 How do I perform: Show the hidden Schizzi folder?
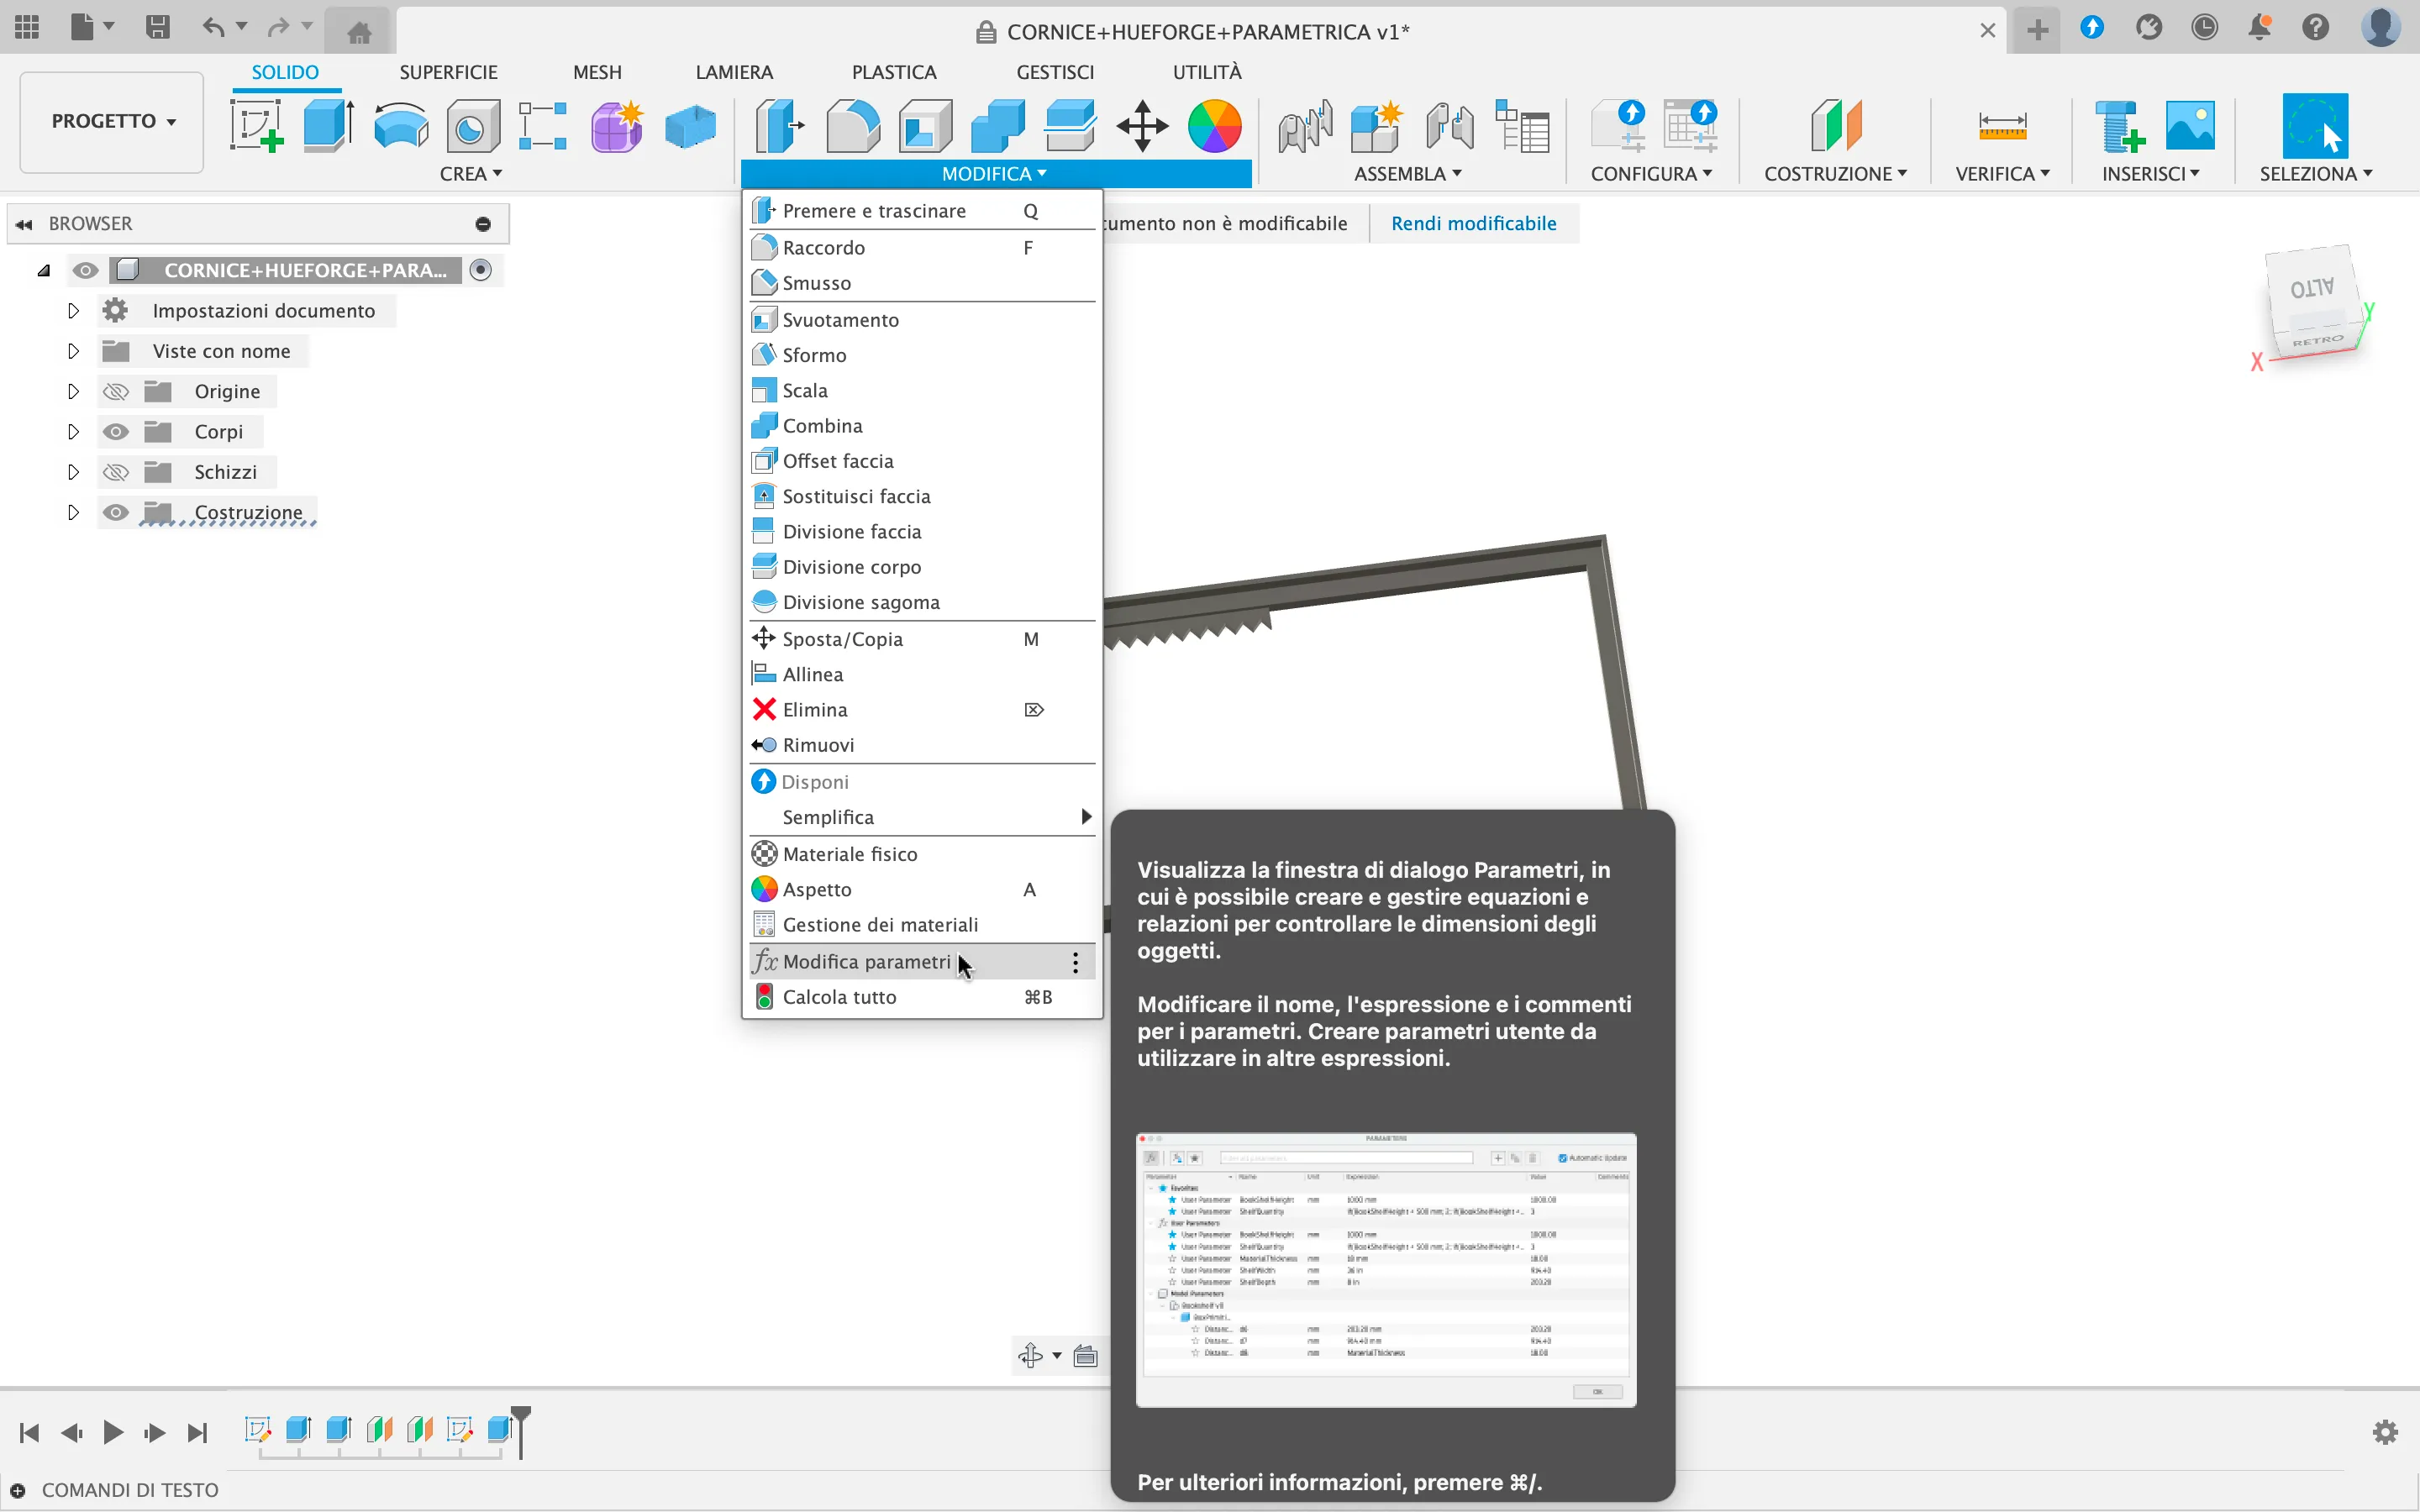pos(116,472)
